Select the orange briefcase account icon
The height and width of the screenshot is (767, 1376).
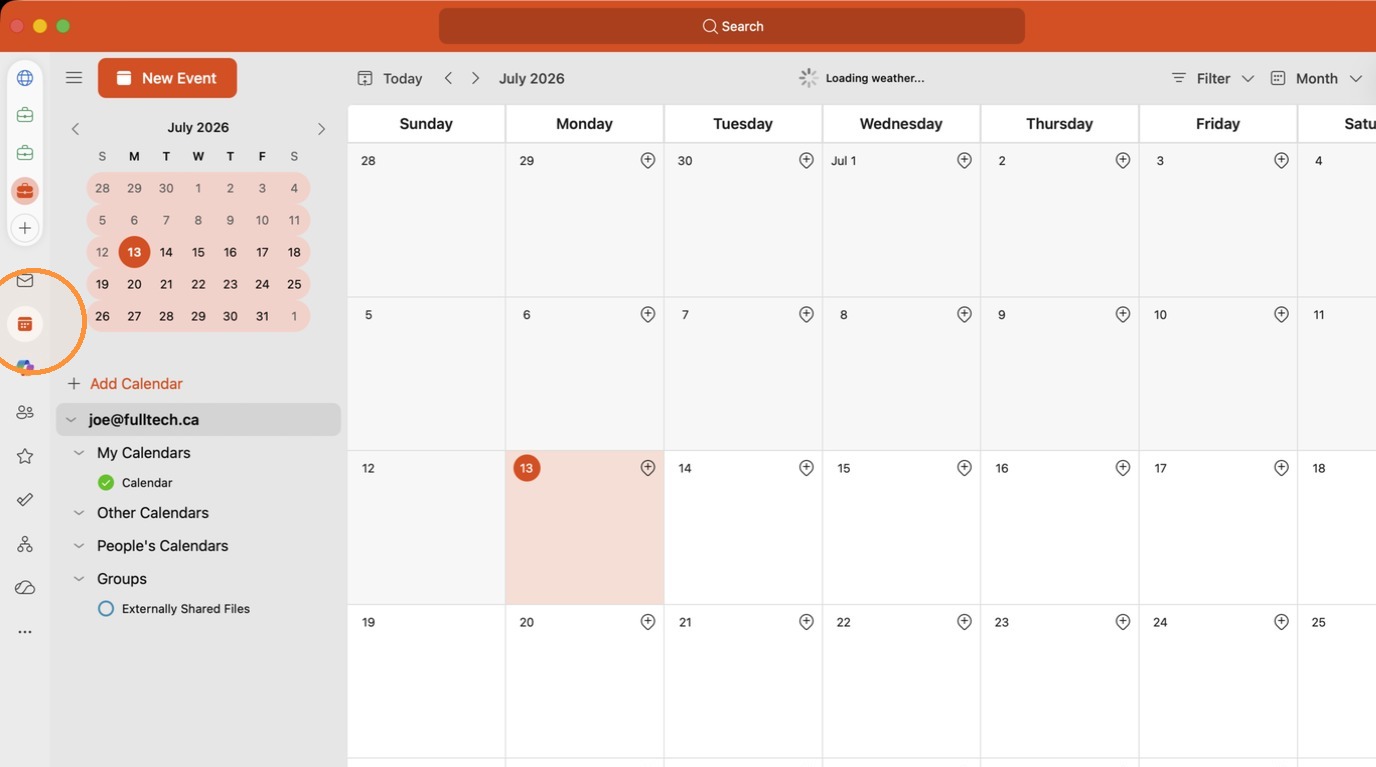coord(25,190)
